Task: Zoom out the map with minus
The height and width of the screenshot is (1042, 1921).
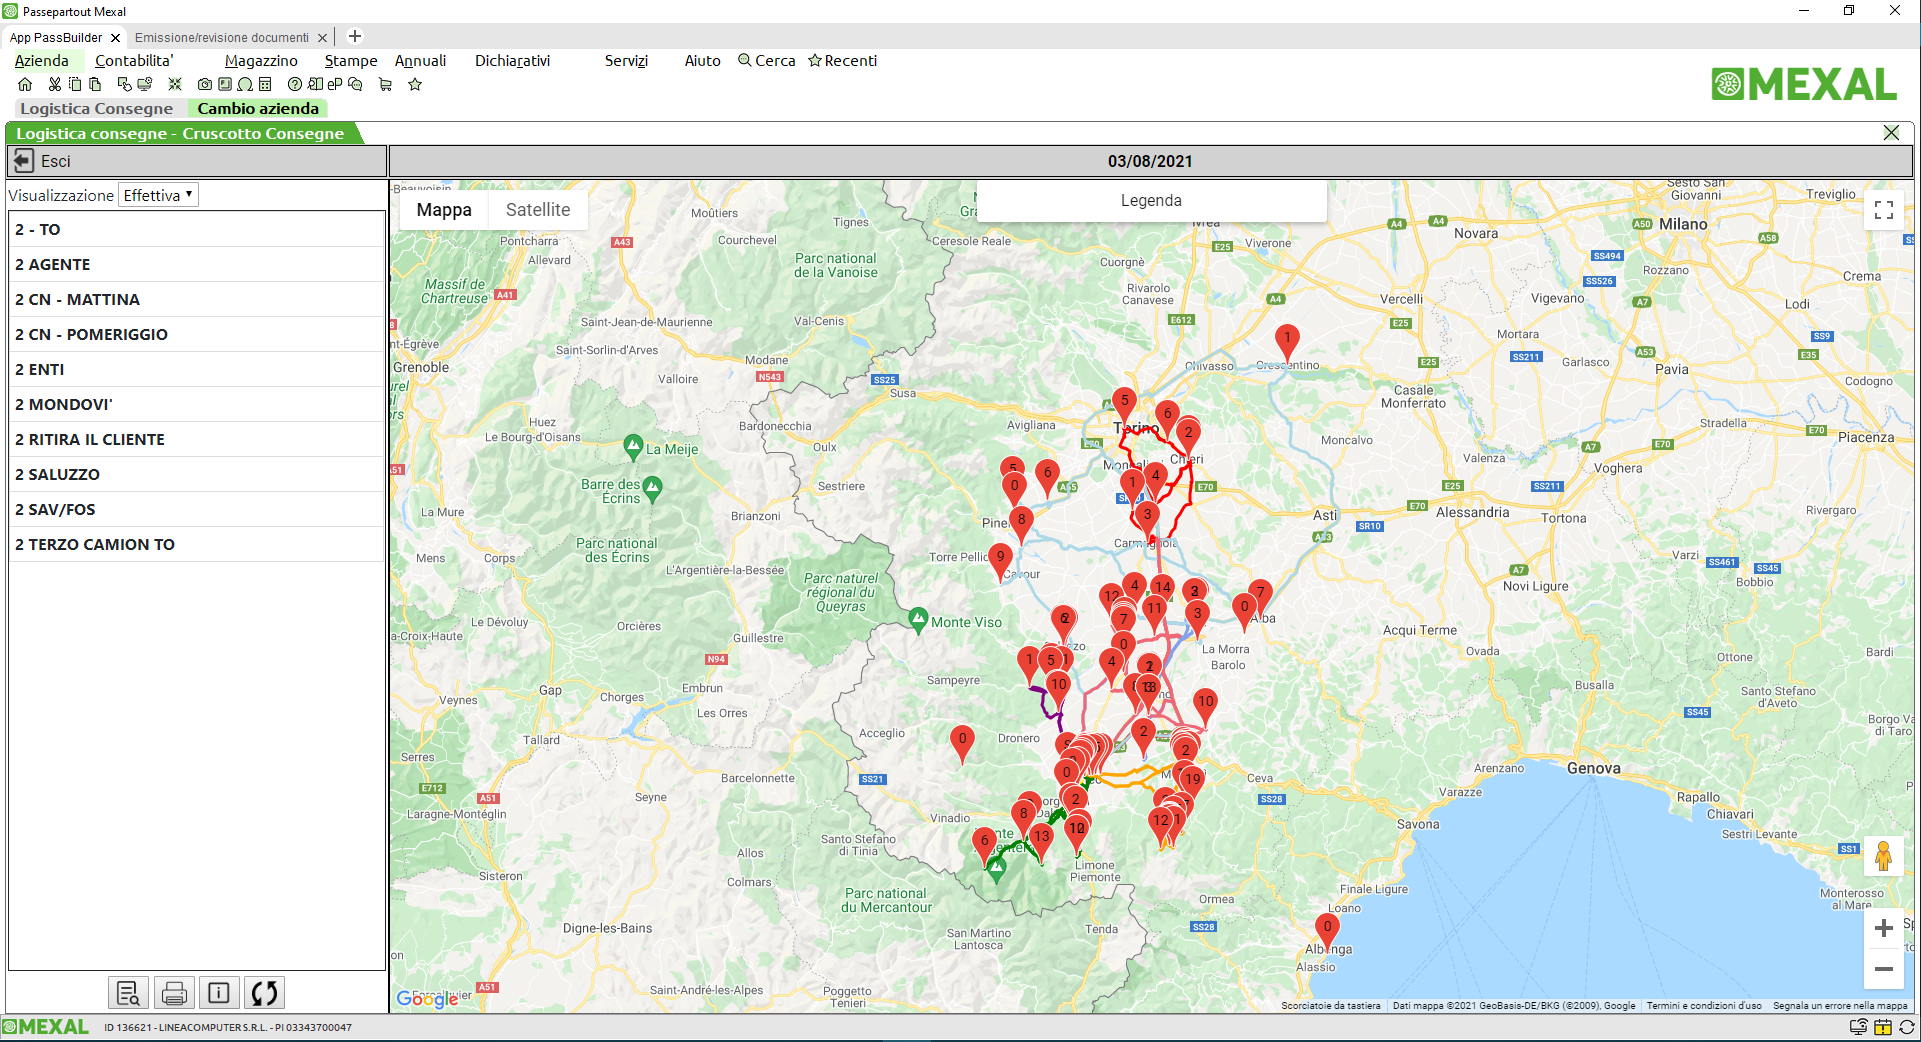Action: (x=1884, y=969)
